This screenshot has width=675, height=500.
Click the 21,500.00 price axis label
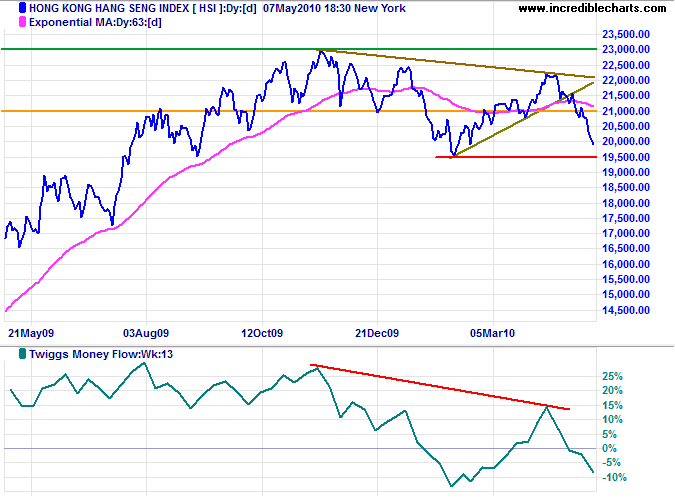click(625, 95)
